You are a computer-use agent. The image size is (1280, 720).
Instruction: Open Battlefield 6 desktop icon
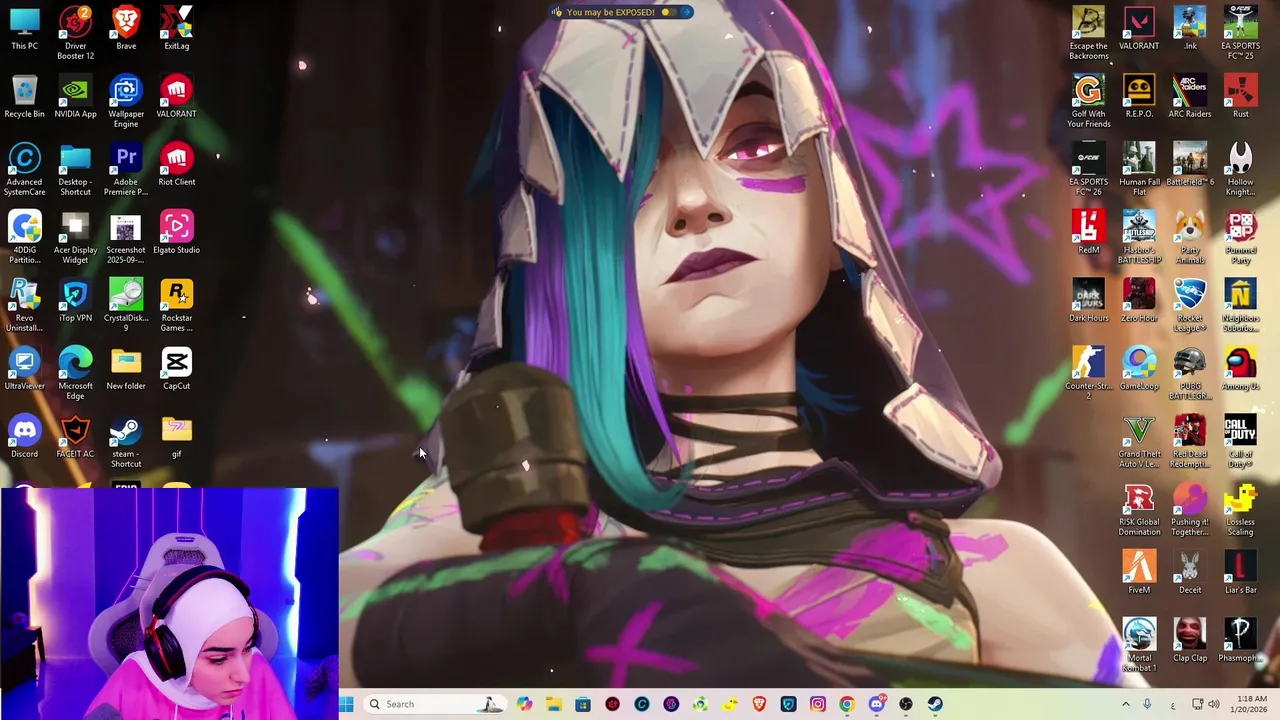tap(1190, 164)
